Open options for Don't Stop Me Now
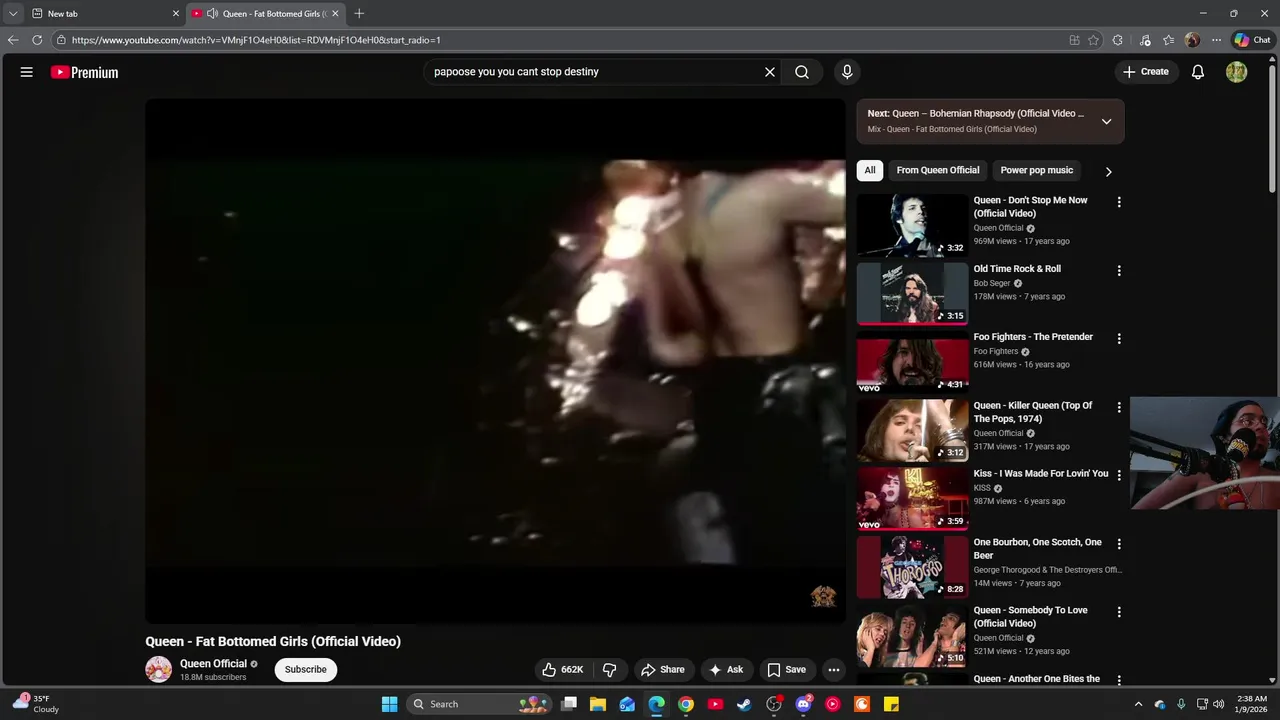 1119,202
